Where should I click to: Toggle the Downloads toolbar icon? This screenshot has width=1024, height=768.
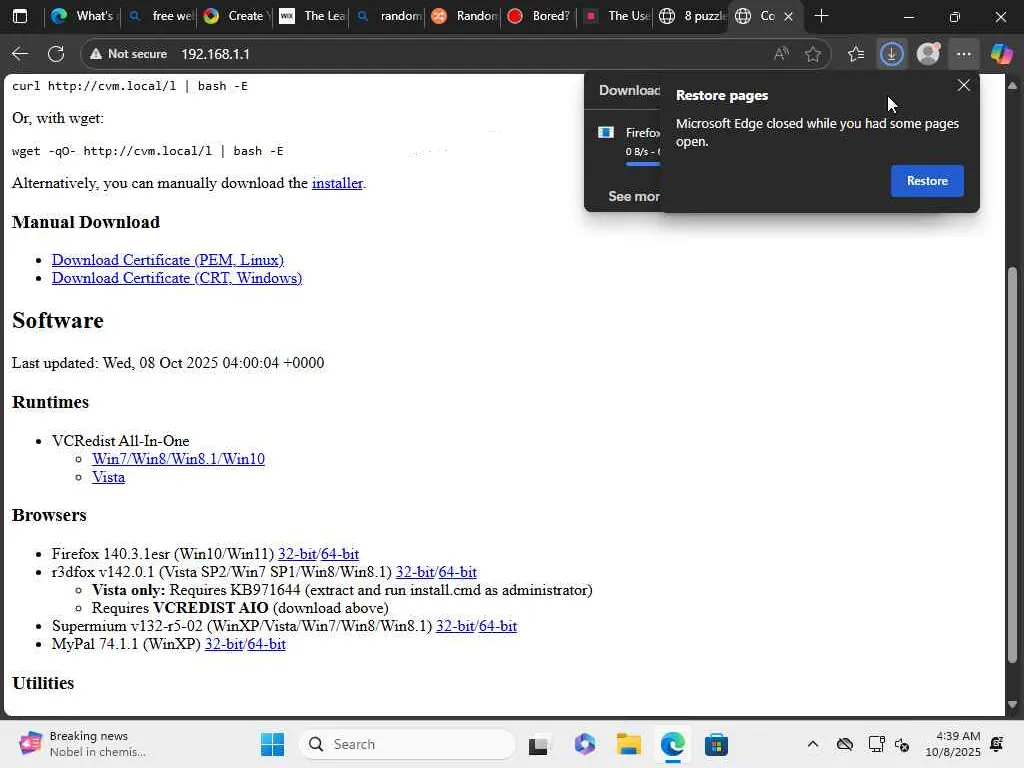tap(891, 54)
